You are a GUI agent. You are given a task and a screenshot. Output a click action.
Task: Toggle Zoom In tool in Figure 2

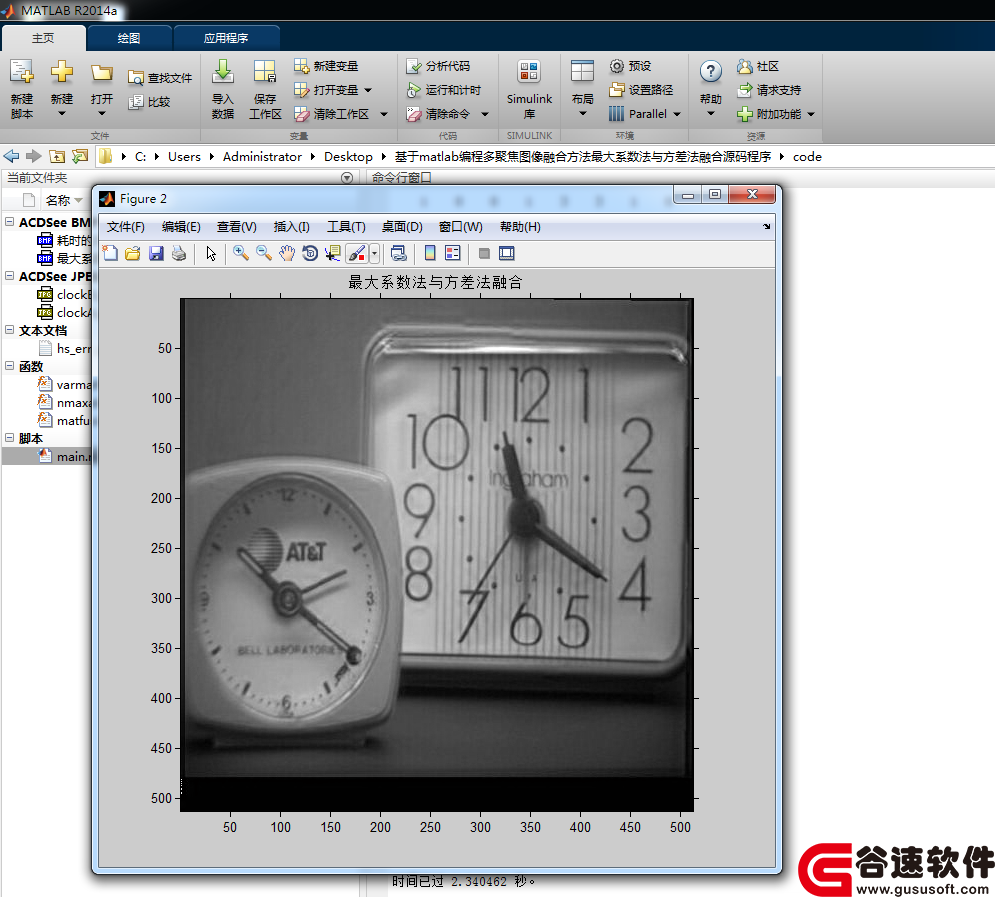coord(241,253)
